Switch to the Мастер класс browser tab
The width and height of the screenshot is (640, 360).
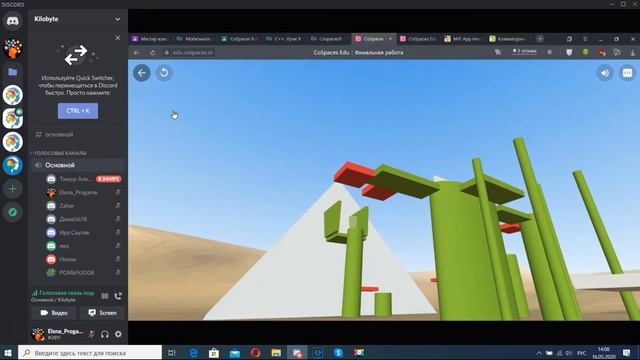[149, 39]
